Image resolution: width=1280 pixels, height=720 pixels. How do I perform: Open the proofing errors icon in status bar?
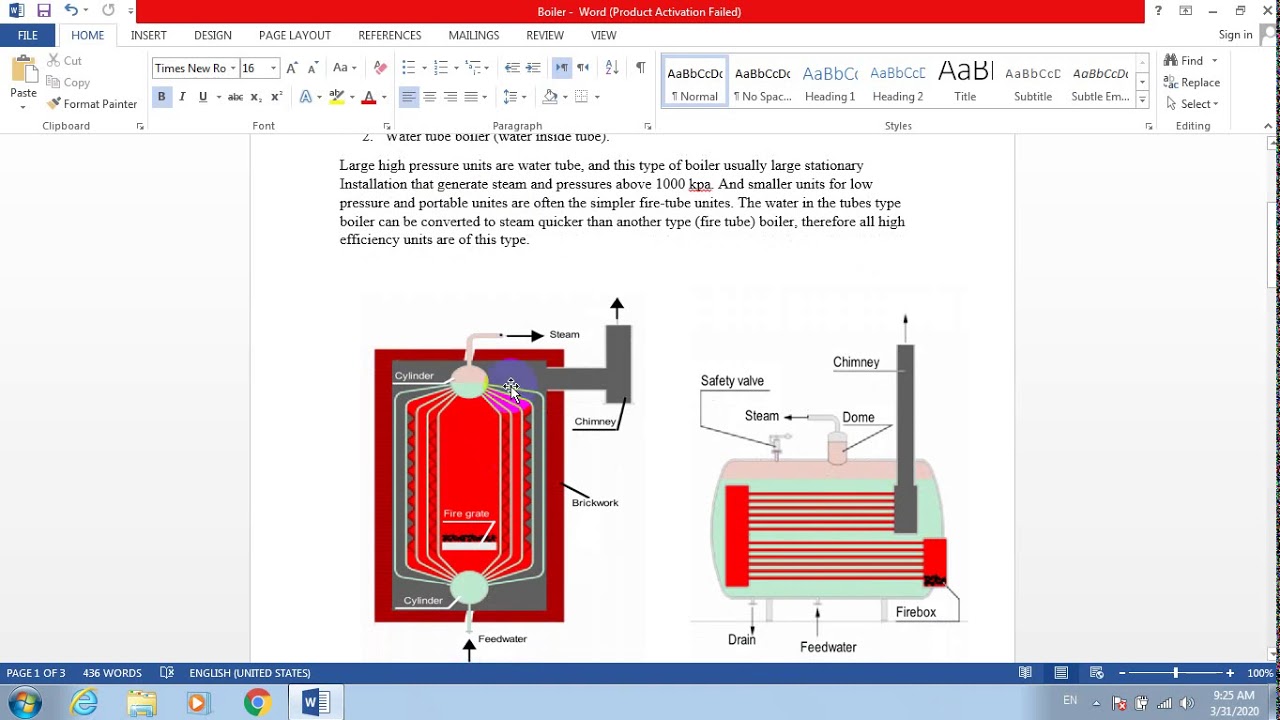click(x=167, y=673)
